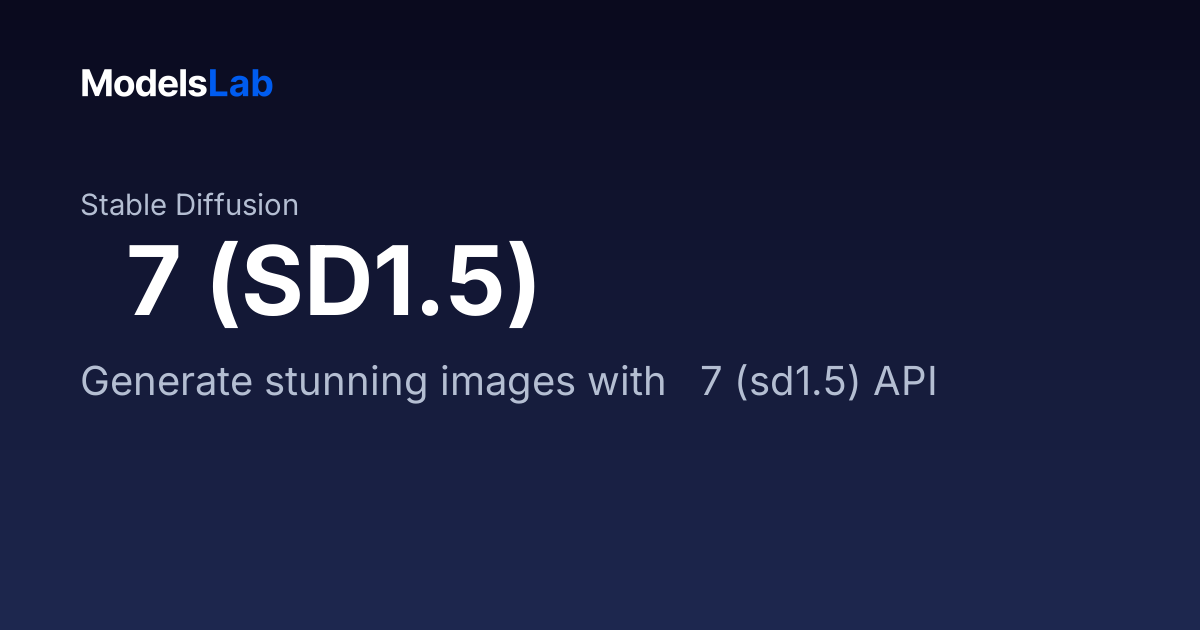Click the word "Diffusion" above the title
The image size is (1200, 630).
point(237,205)
